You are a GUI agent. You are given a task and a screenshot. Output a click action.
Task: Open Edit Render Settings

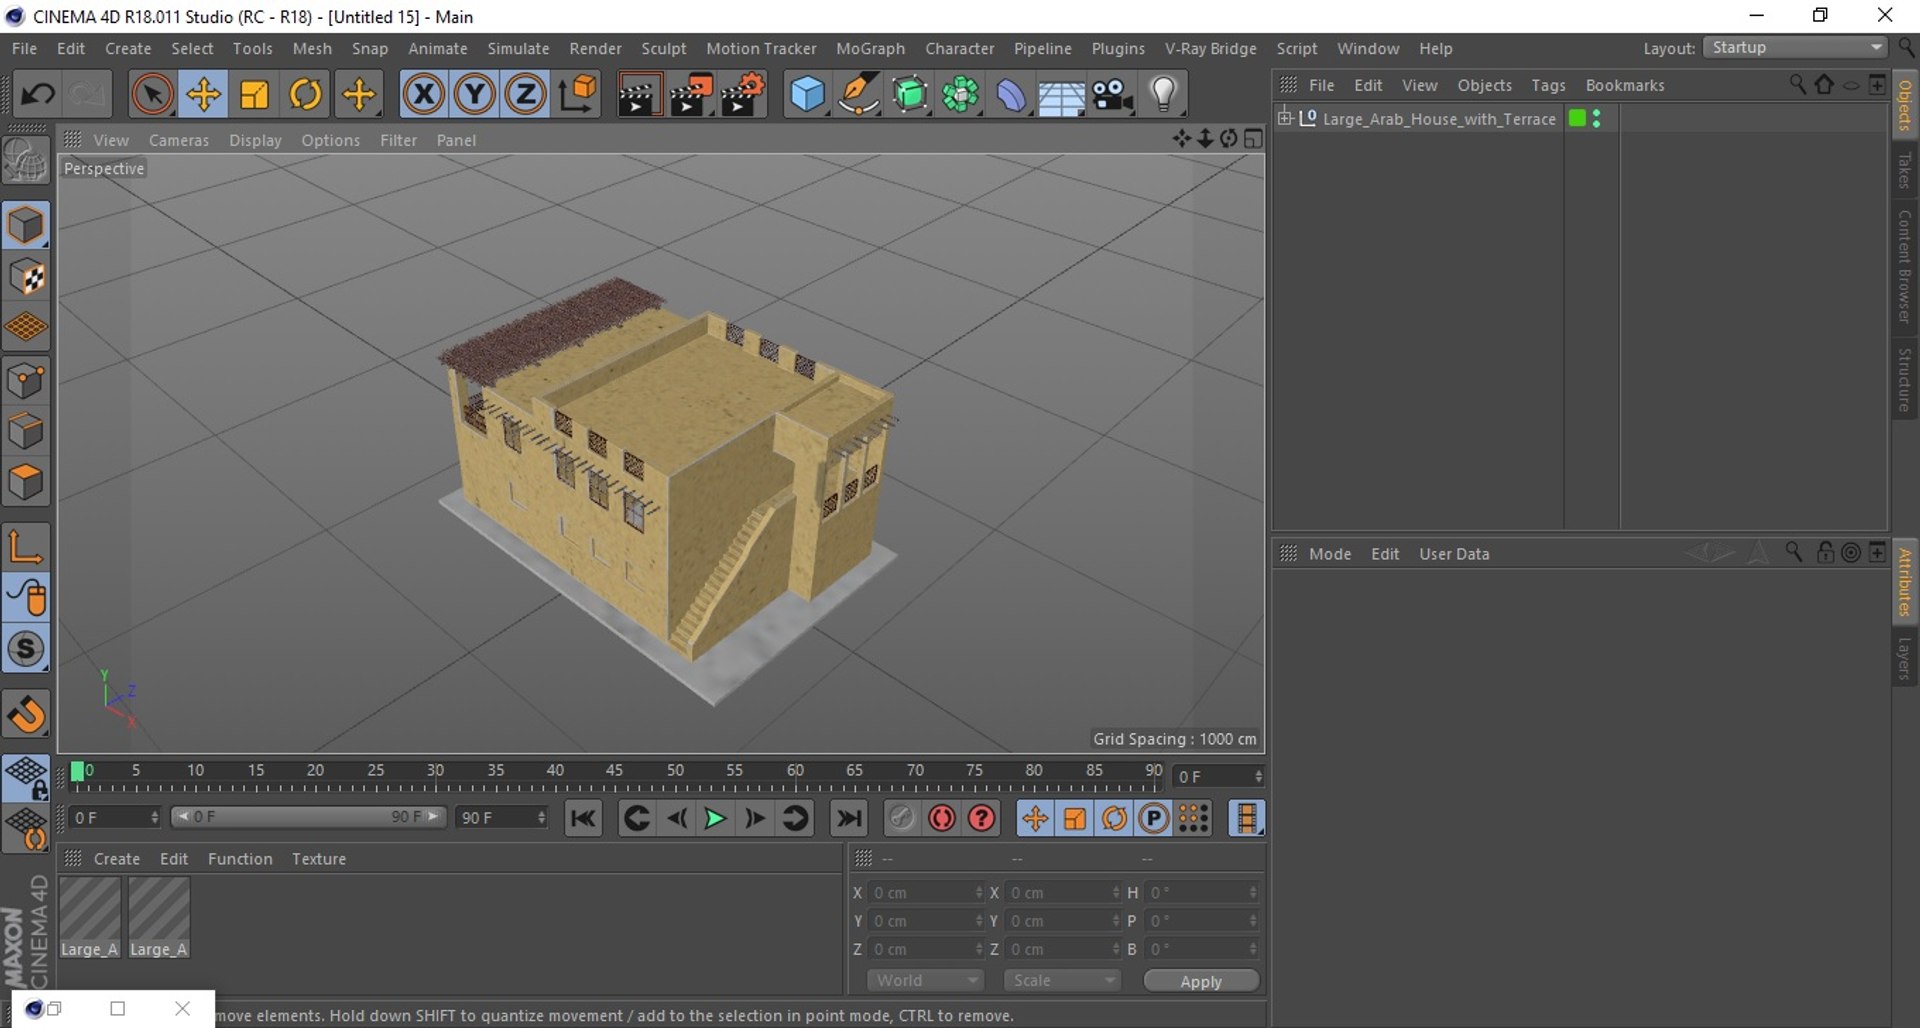[743, 94]
